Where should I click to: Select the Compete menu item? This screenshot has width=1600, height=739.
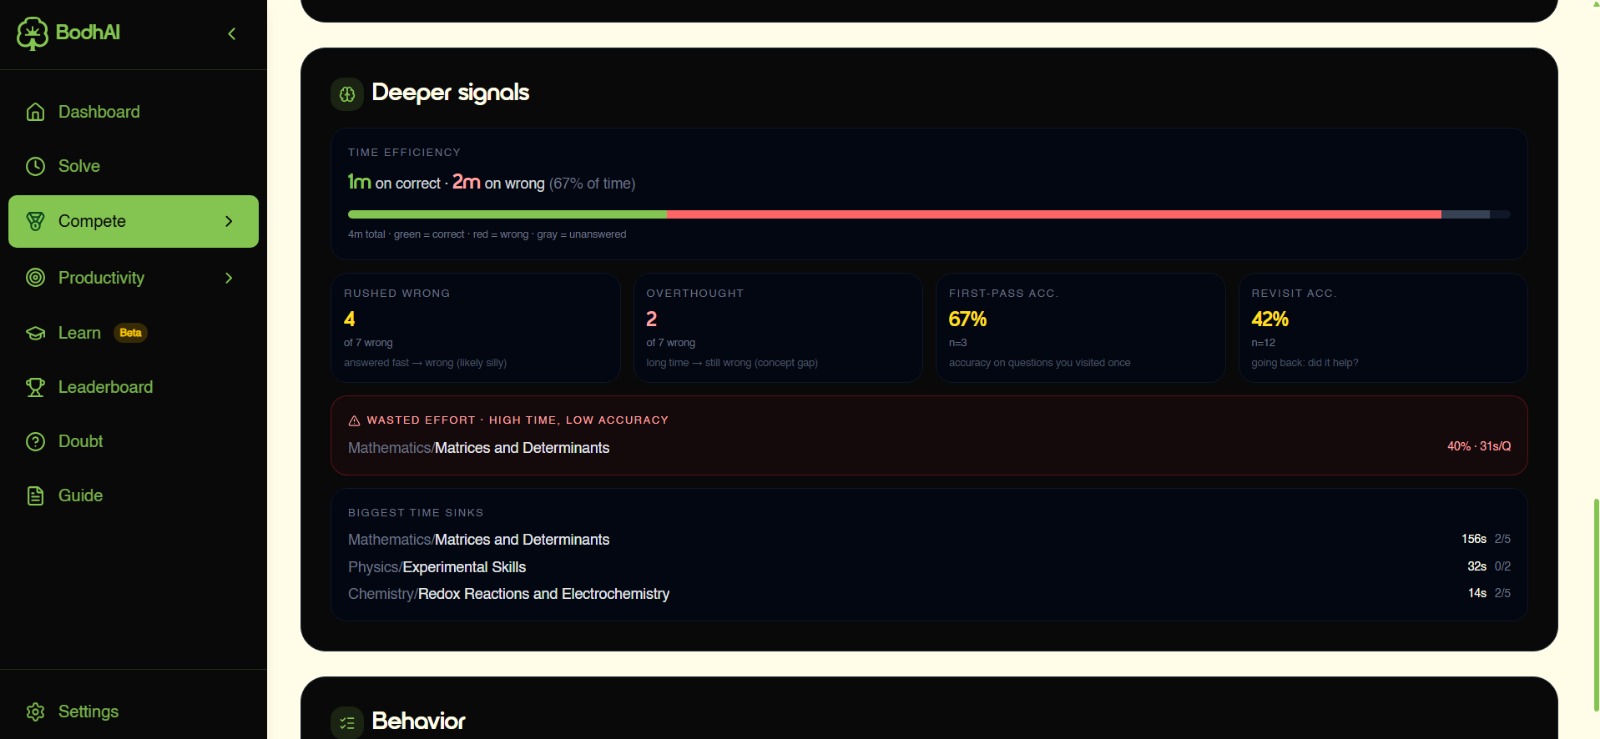pos(133,221)
